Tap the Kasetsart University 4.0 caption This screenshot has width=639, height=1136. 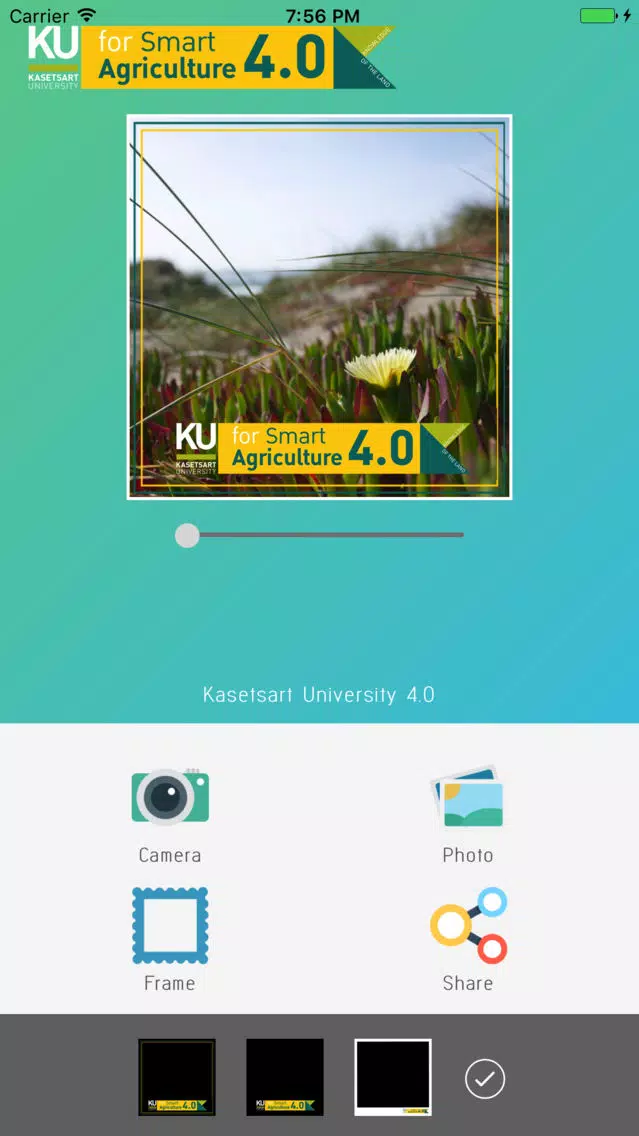(319, 695)
